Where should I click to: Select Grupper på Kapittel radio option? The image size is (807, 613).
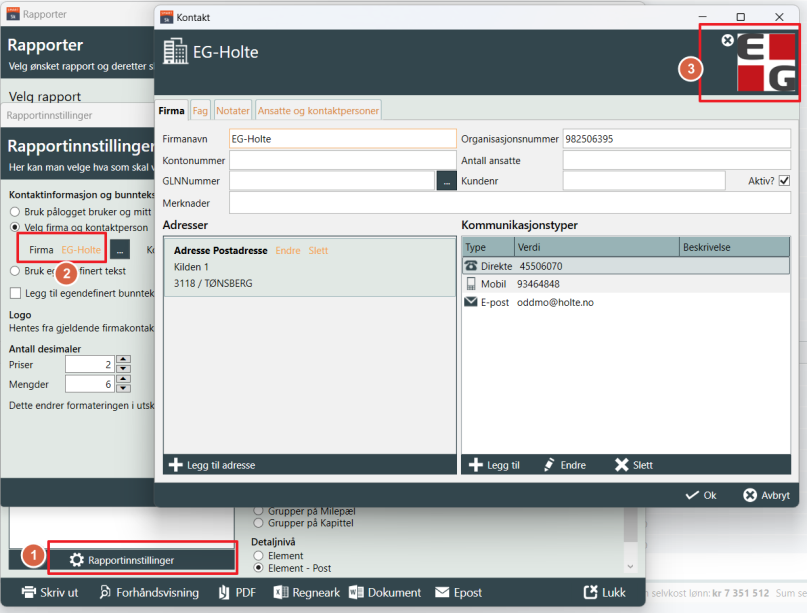tap(260, 522)
